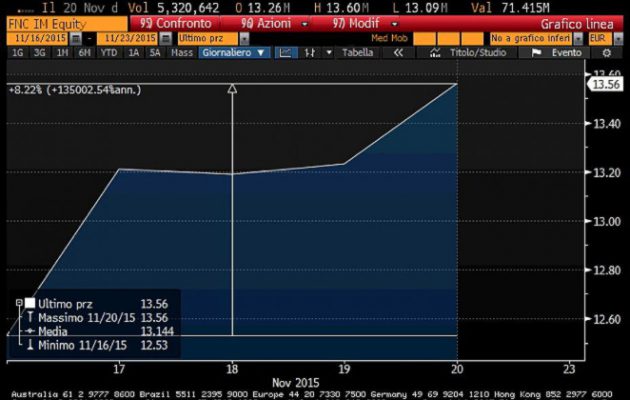This screenshot has width=630, height=400.
Task: Select the bar/candle chart style icon
Action: click(310, 52)
